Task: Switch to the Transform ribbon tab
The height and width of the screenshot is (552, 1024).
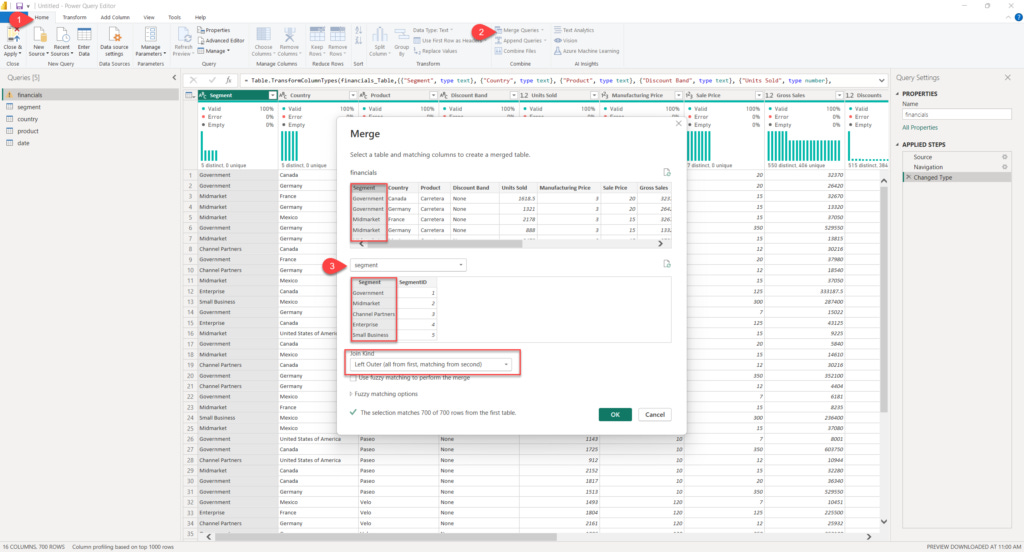Action: (74, 18)
